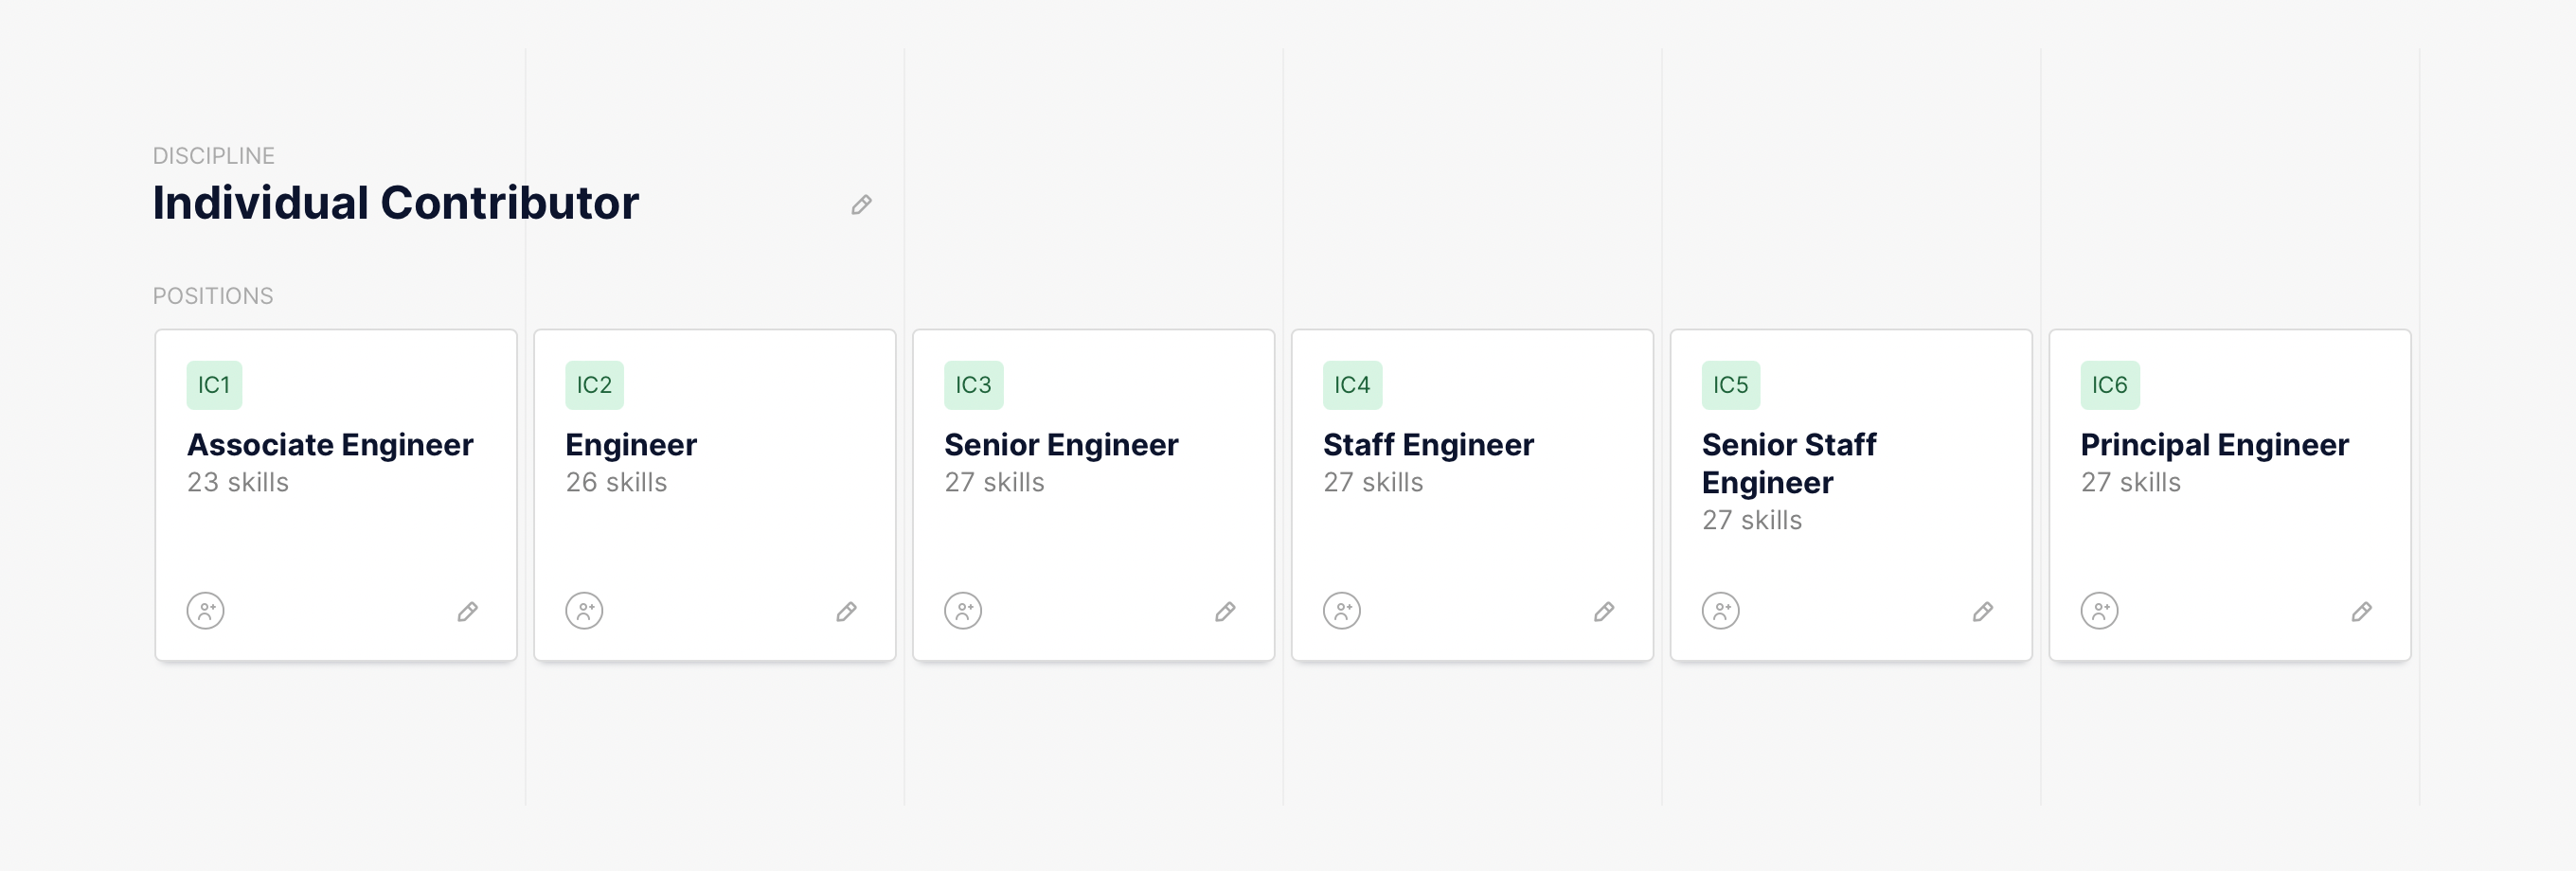This screenshot has height=871, width=2576.
Task: Click the edit pencil on Associate Engineer card
Action: point(467,611)
